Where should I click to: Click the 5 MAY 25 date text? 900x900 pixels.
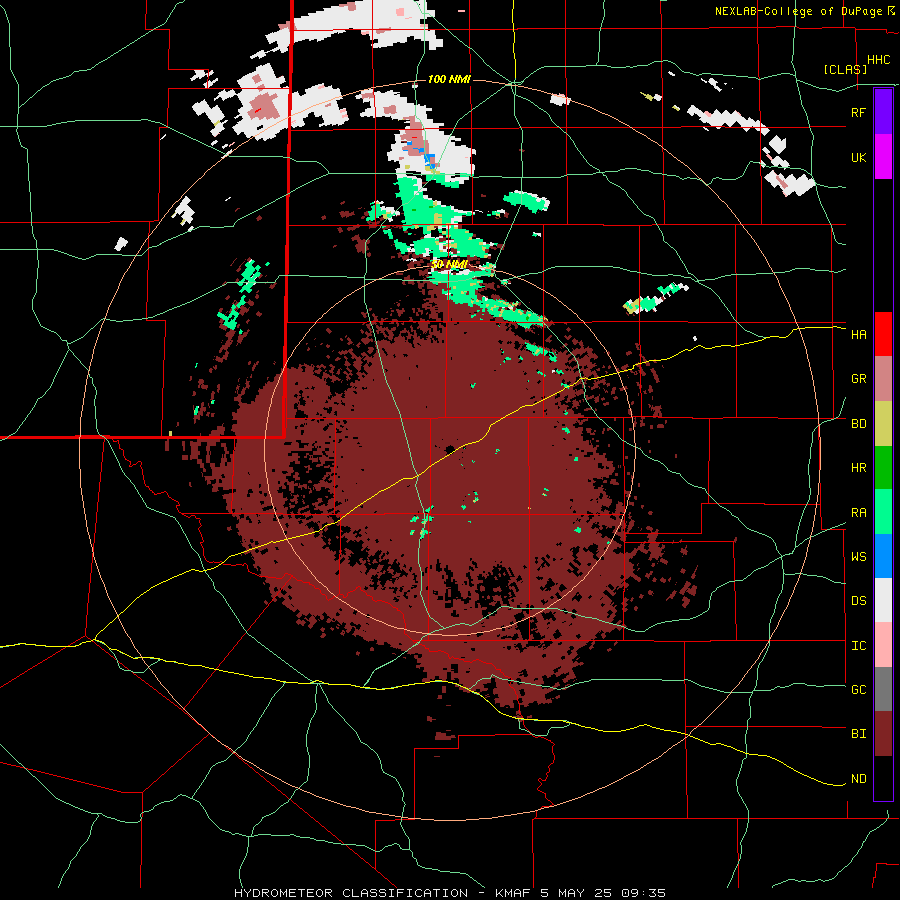point(576,893)
